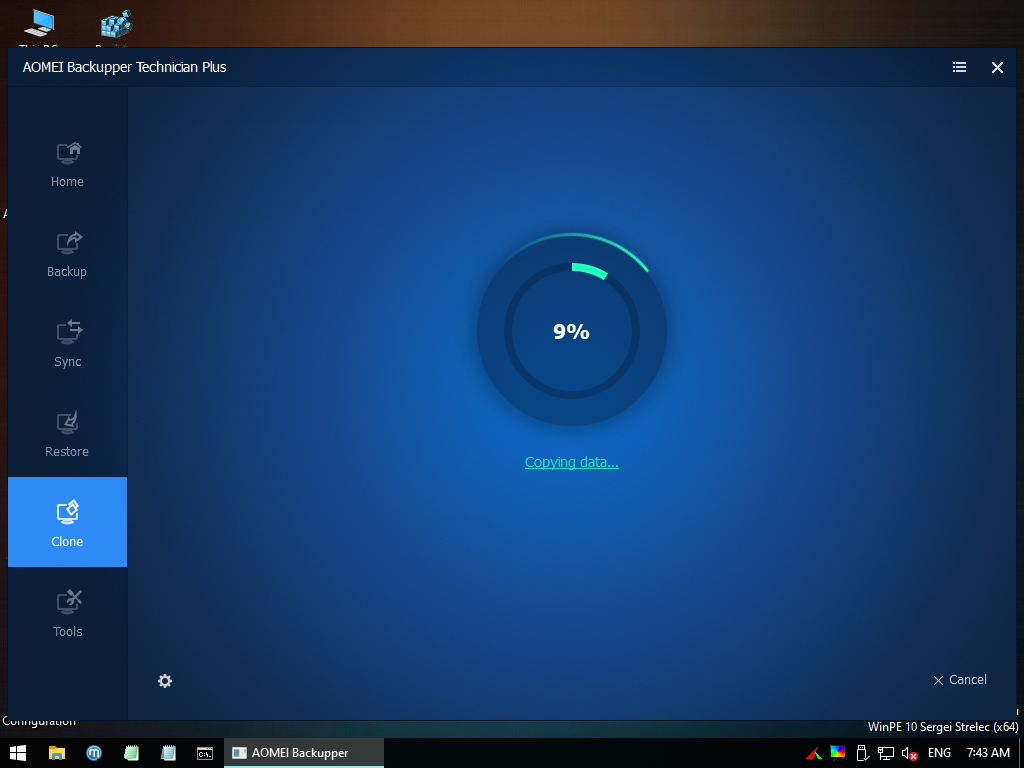
Task: Open the command prompt taskbar icon
Action: pyautogui.click(x=205, y=753)
